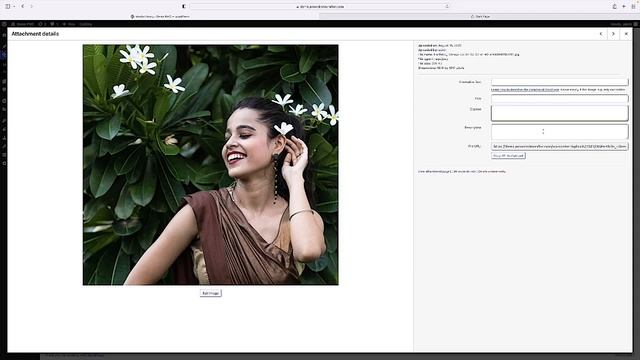Toggle the browser sidebar icon
The width and height of the screenshot is (640, 360).
(x=8, y=6)
